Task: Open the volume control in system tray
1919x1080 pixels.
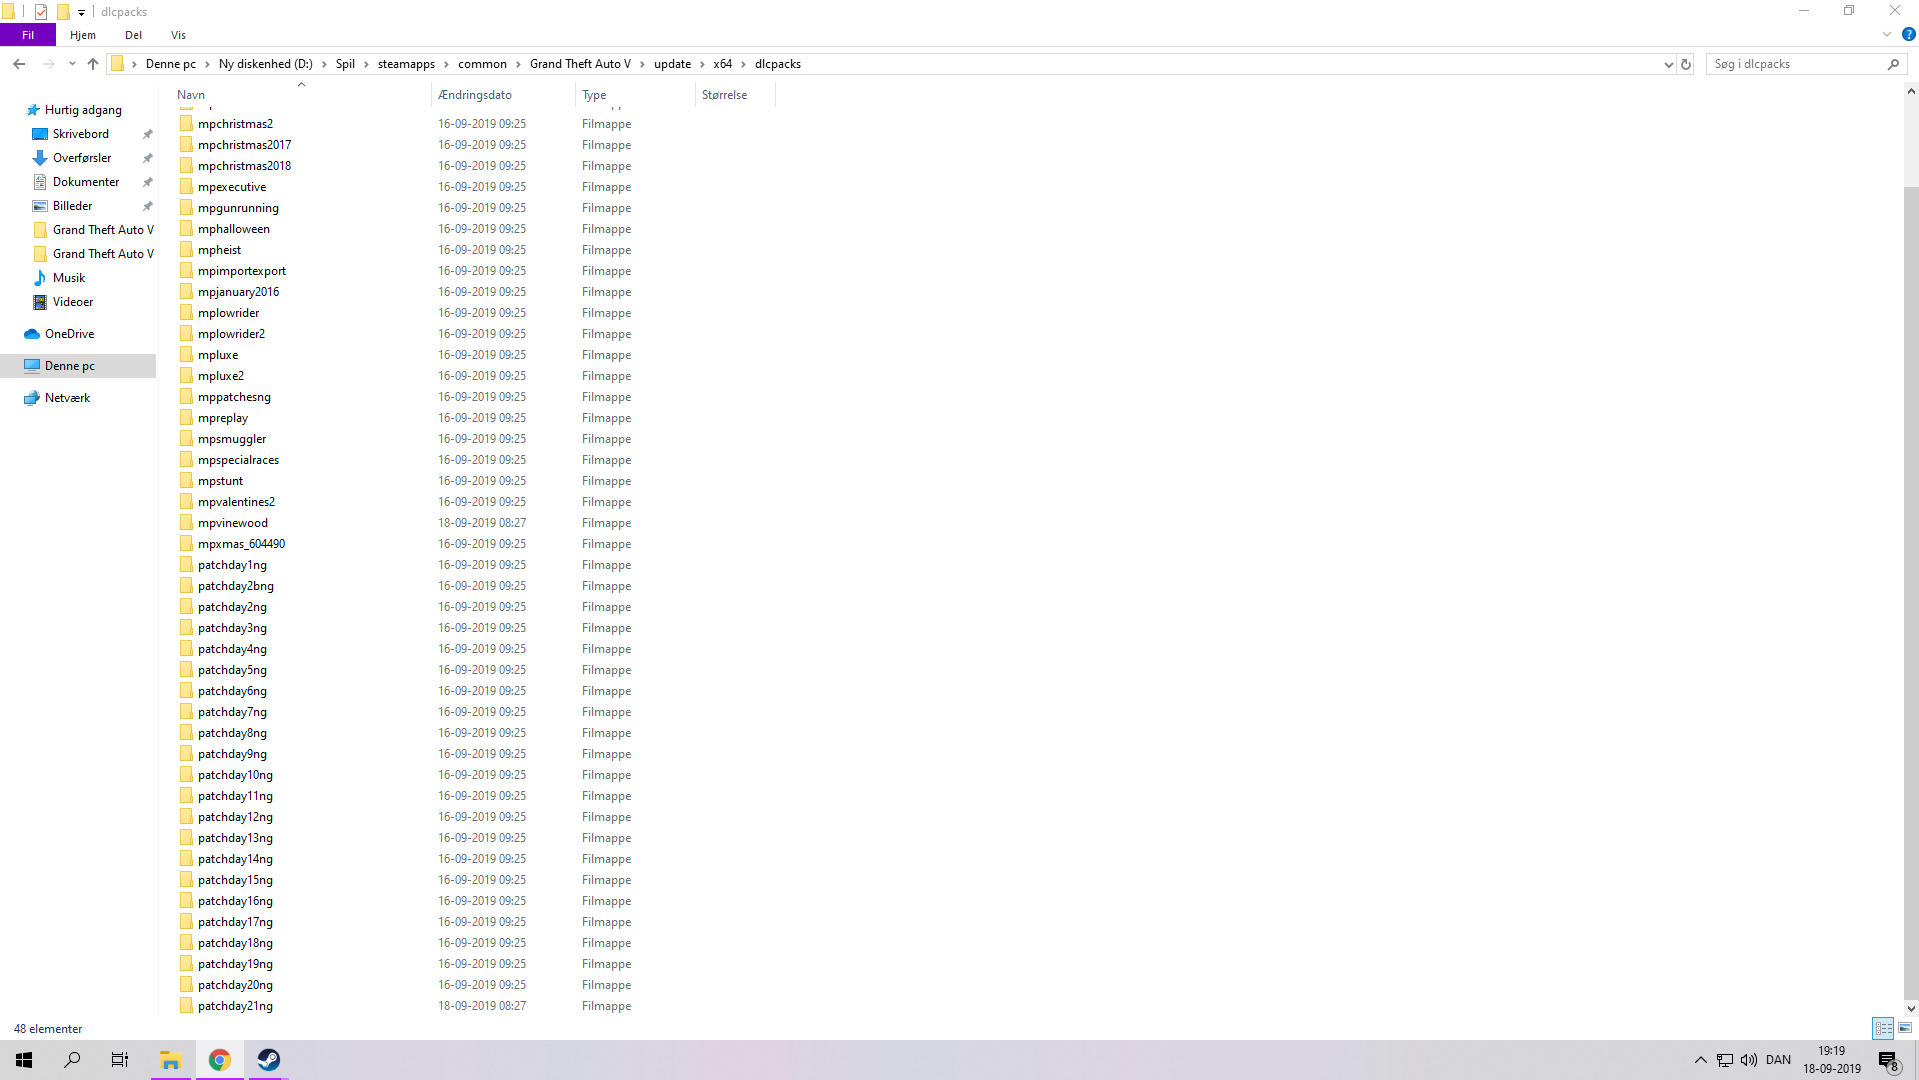Action: [x=1749, y=1060]
